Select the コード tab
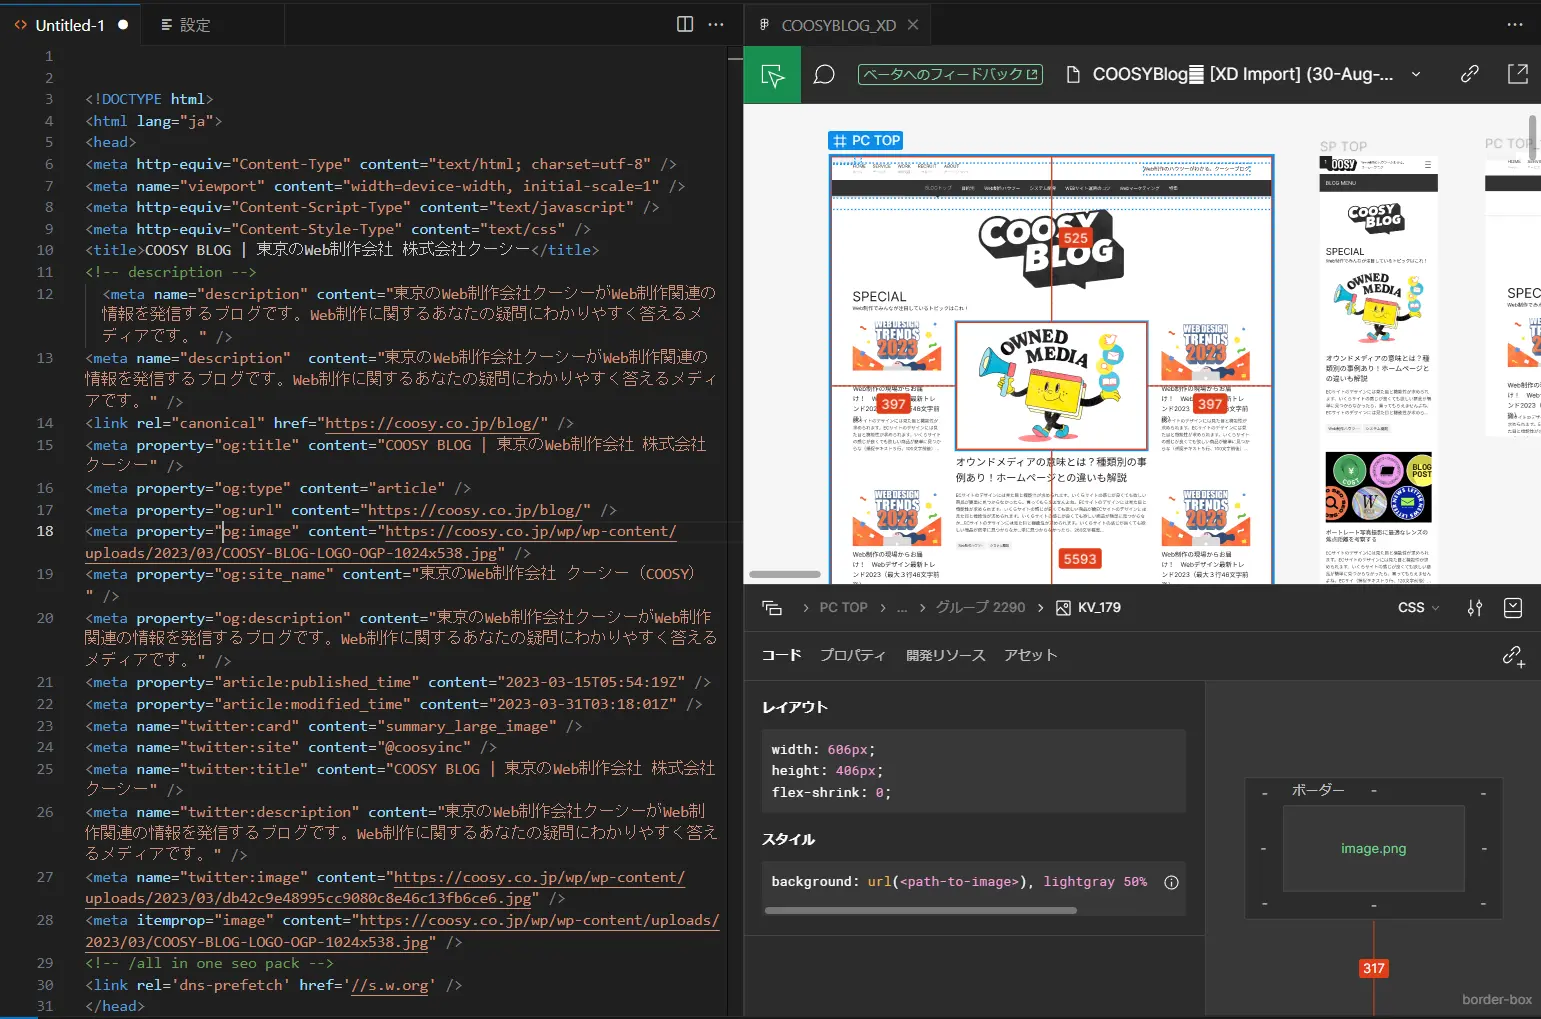The image size is (1541, 1019). tap(781, 655)
